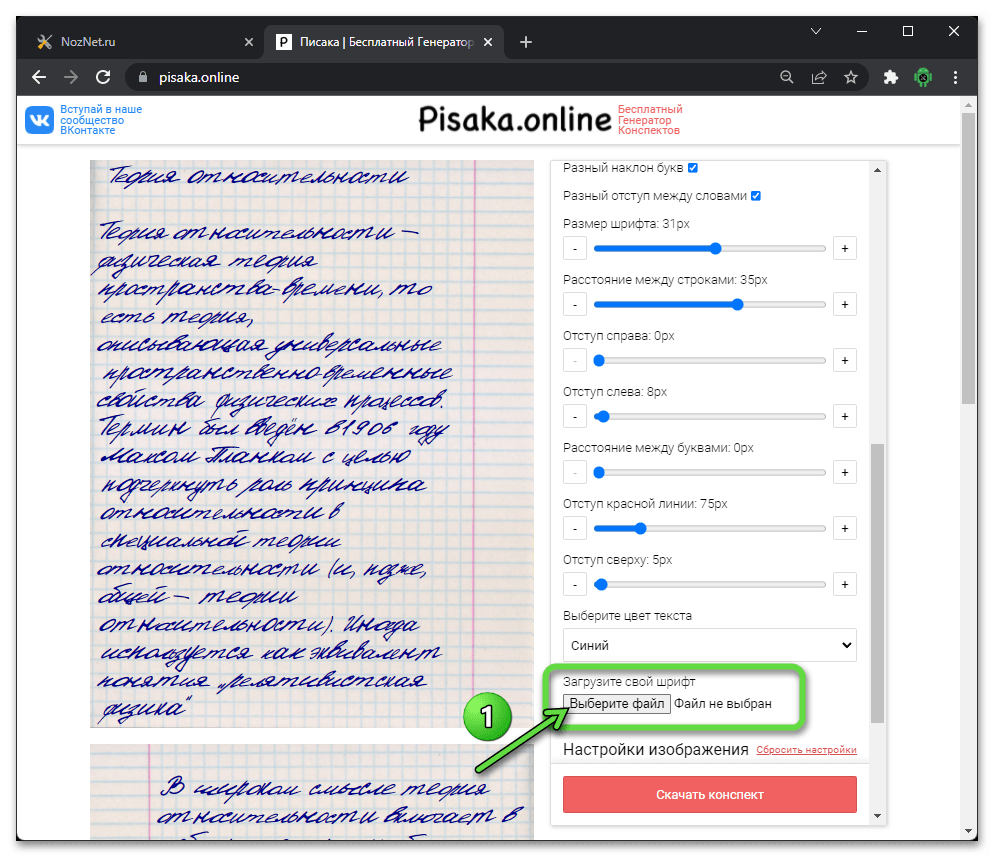Toggle 'Разный отступ между словами' checkbox
994x857 pixels.
click(756, 196)
